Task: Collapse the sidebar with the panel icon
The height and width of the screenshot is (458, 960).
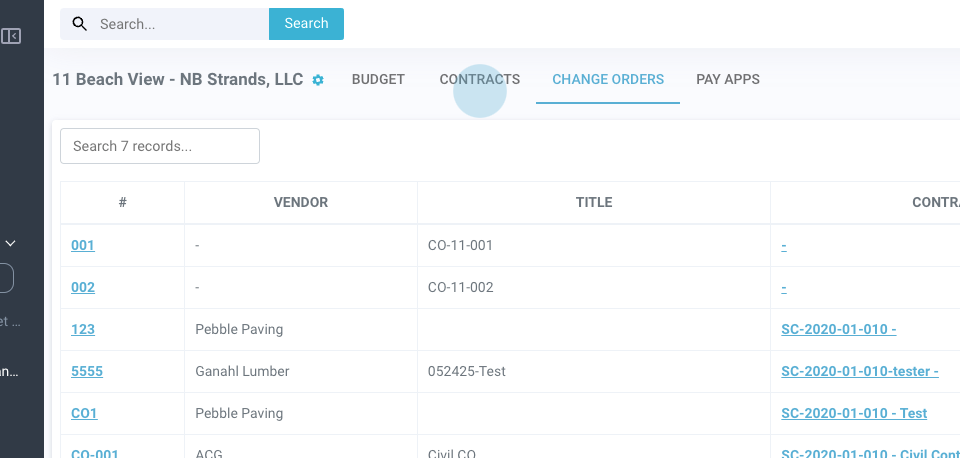Action: pyautogui.click(x=11, y=37)
